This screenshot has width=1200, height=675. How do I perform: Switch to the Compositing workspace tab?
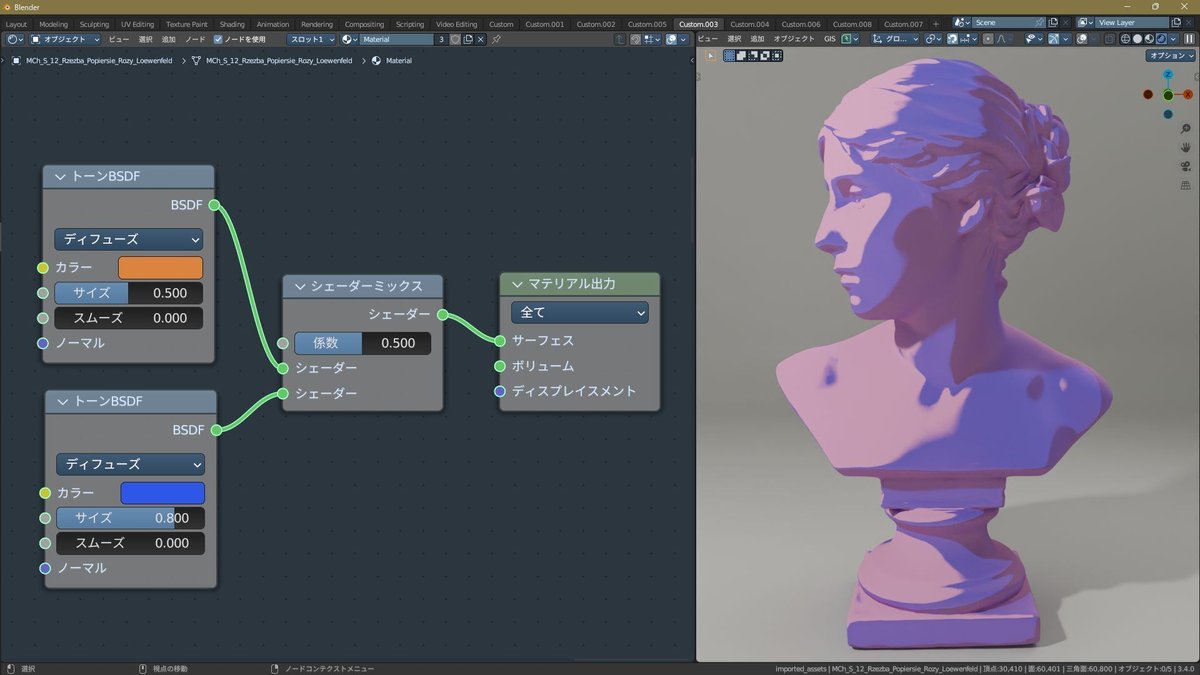pos(364,24)
